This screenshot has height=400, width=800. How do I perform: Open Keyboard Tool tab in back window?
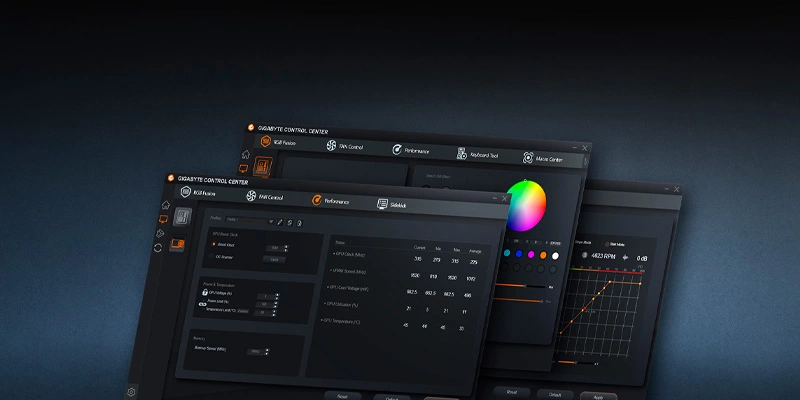click(x=477, y=155)
